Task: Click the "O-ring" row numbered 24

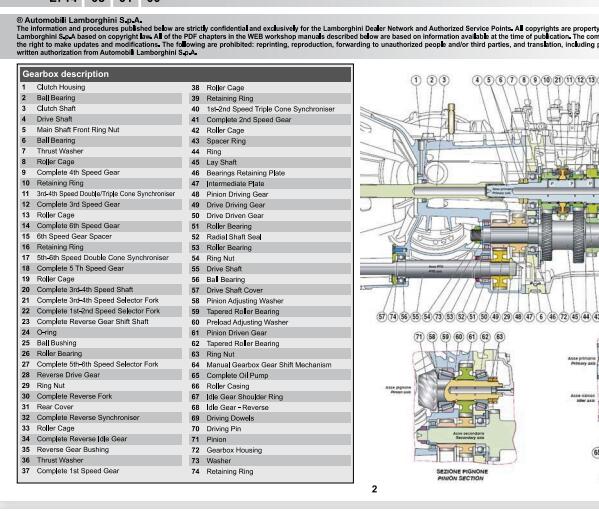Action: pos(101,333)
